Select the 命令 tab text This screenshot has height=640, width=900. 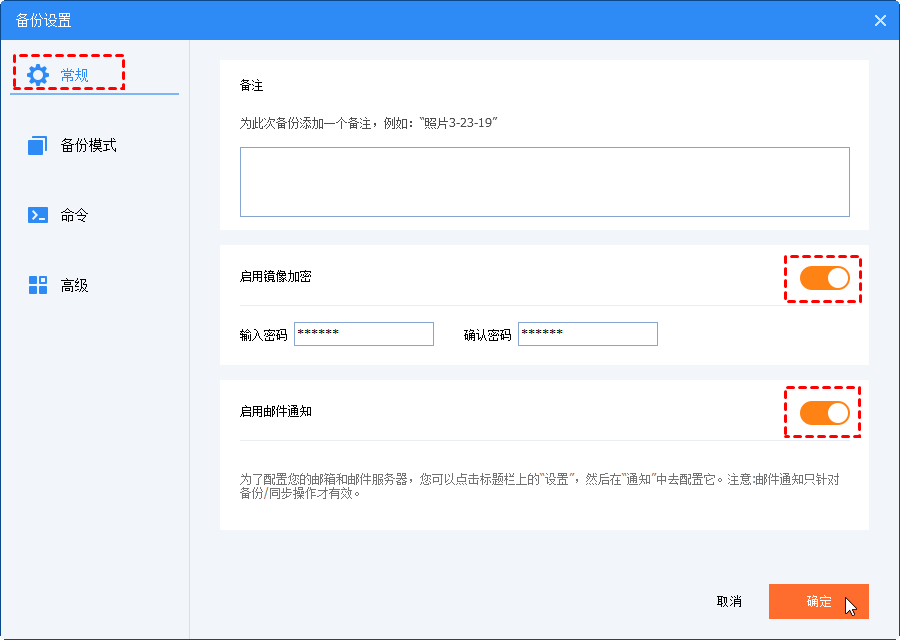click(75, 215)
